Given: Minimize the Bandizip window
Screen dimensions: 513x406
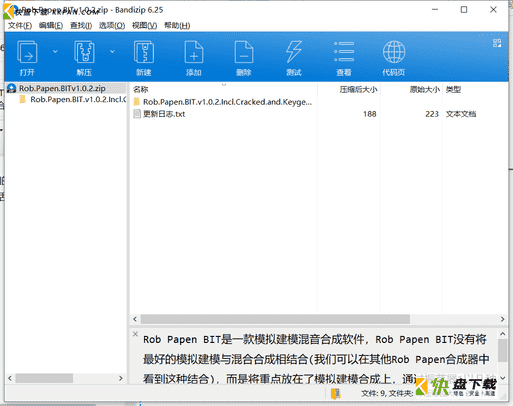Looking at the screenshot, I should (x=435, y=10).
